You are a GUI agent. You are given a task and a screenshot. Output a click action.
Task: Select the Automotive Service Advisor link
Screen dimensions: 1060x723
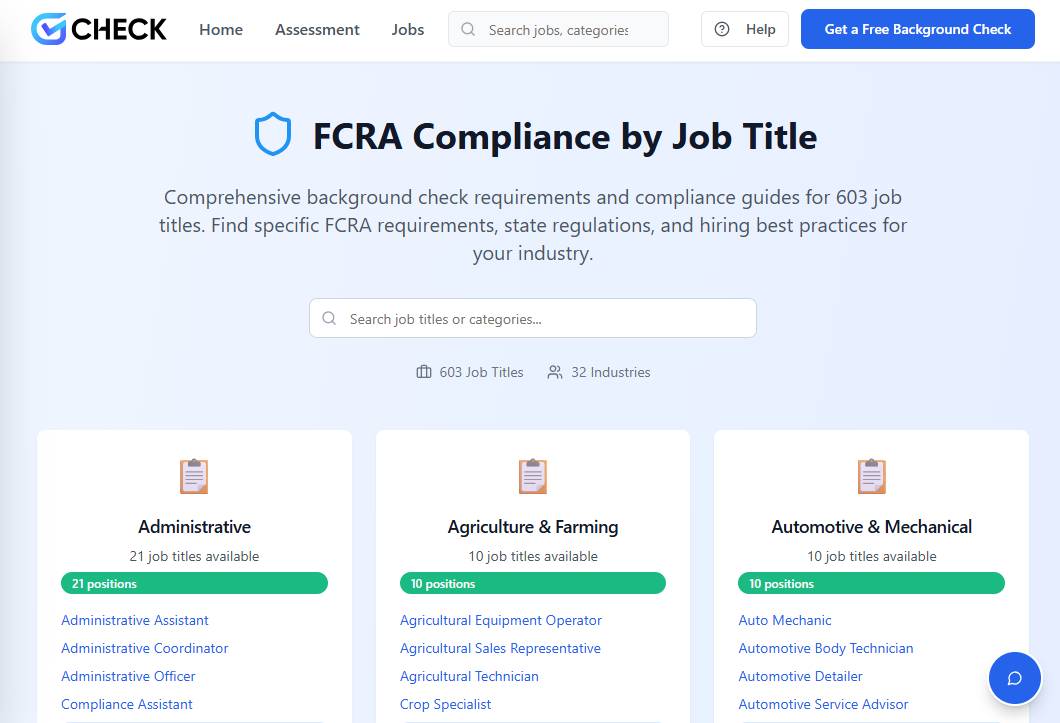[823, 704]
